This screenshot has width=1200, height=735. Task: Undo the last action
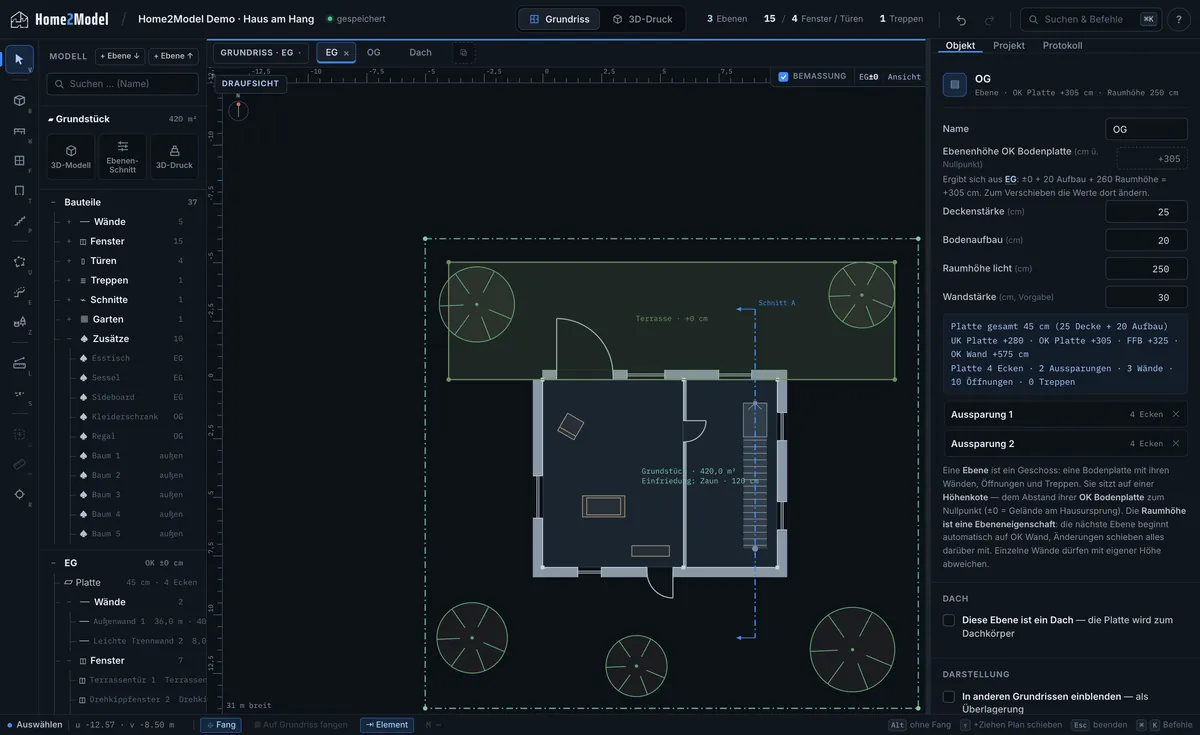pos(961,19)
